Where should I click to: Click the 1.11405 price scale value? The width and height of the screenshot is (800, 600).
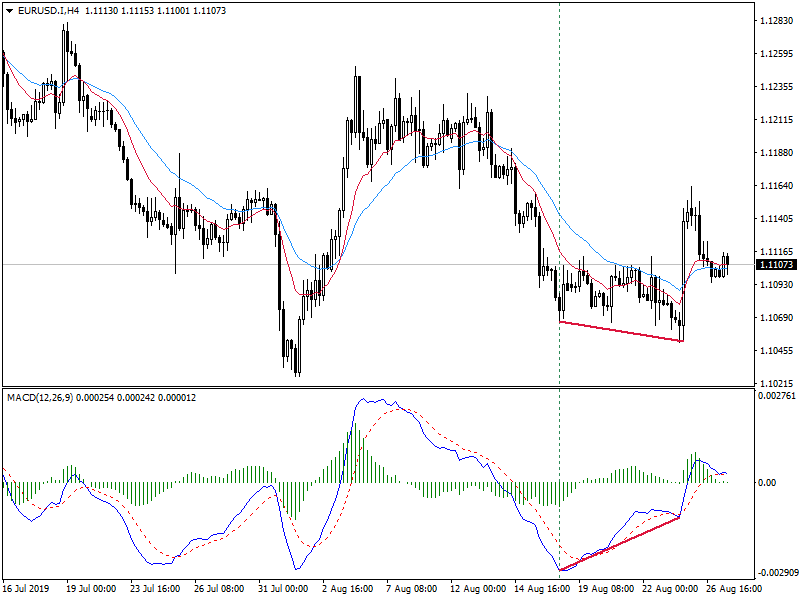pos(777,219)
